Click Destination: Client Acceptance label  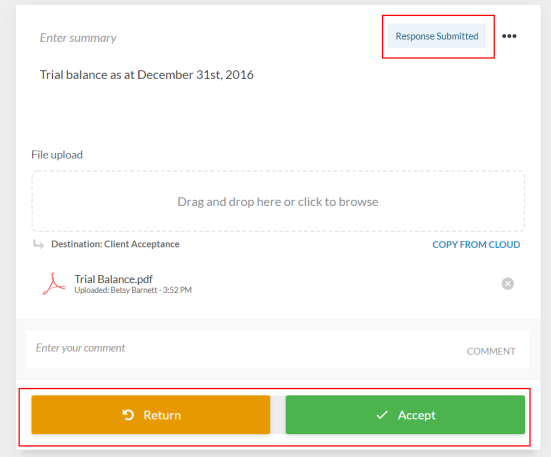click(115, 244)
